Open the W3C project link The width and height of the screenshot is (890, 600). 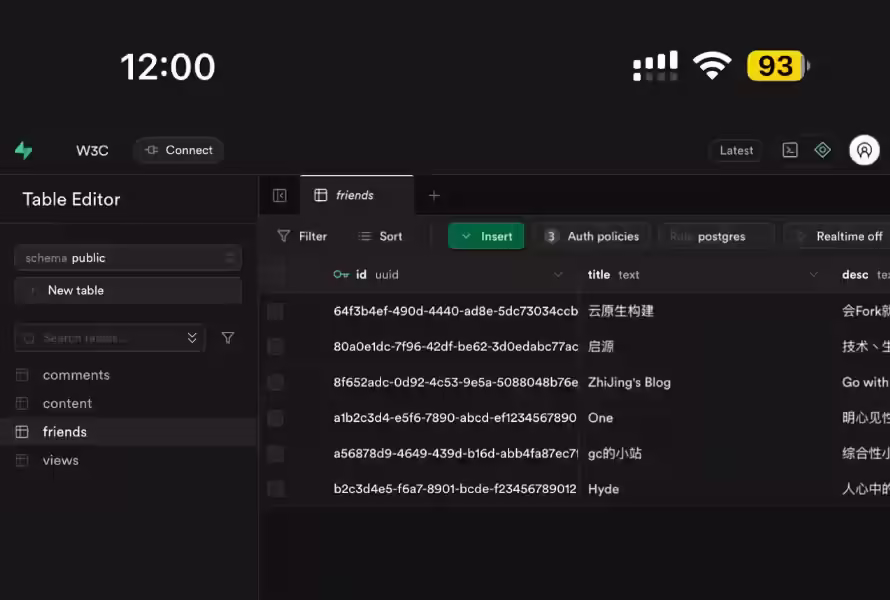pos(92,150)
